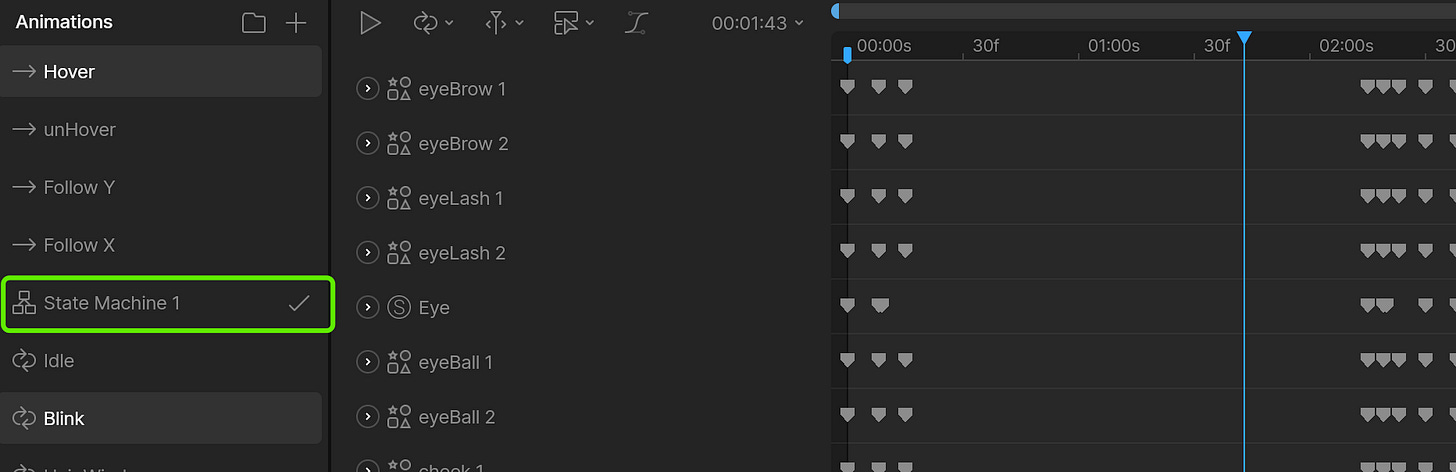The width and height of the screenshot is (1456, 472).
Task: Select first keyframe on eyeBrow 1 row
Action: (847, 87)
